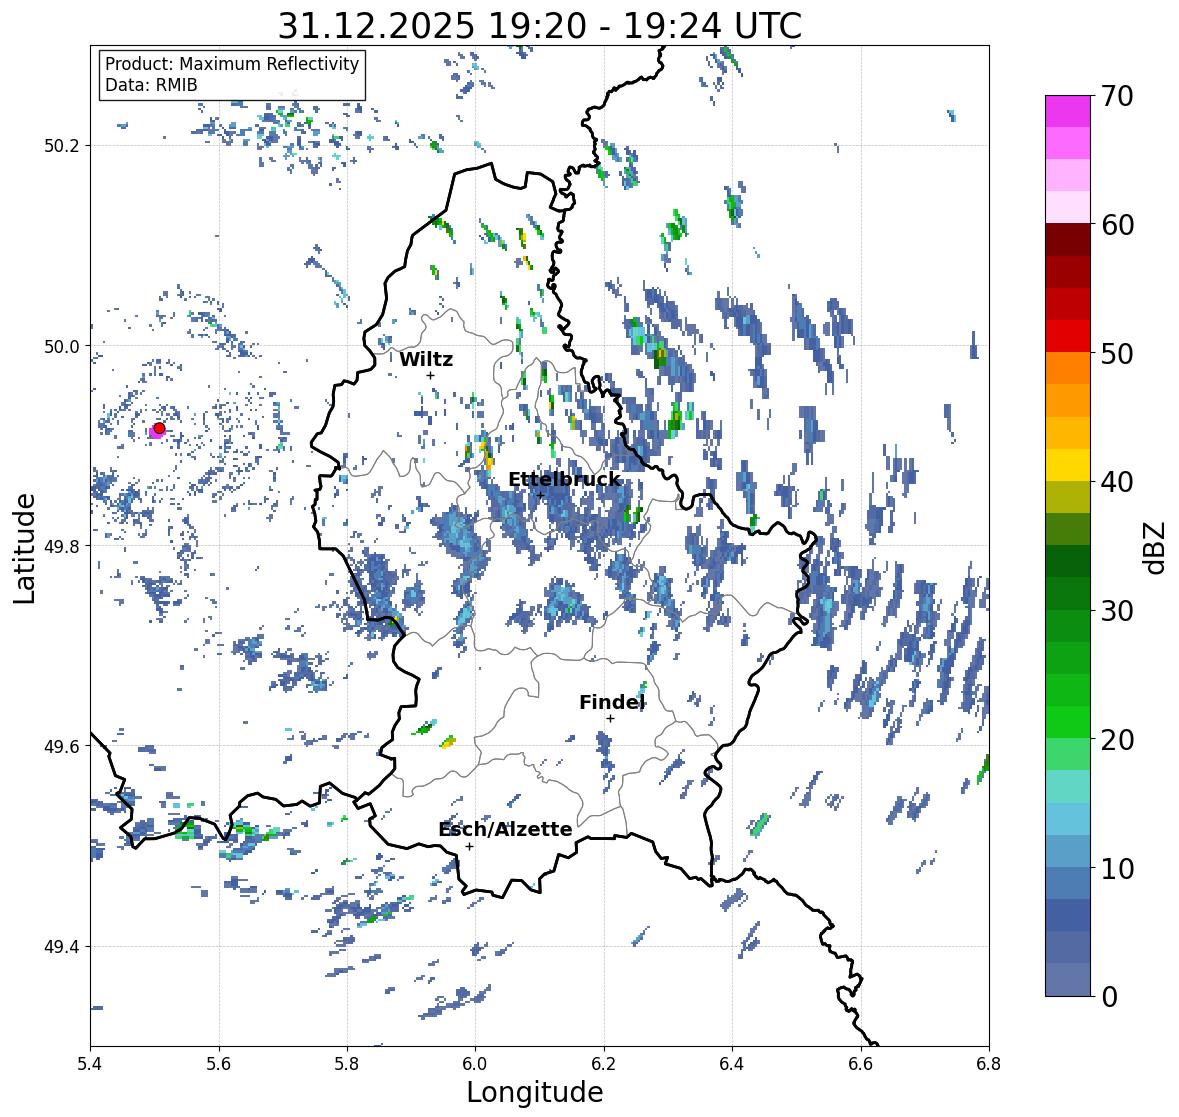Click the 'Latitude' axis label
This screenshot has height=1117, width=1179.
pos(24,548)
